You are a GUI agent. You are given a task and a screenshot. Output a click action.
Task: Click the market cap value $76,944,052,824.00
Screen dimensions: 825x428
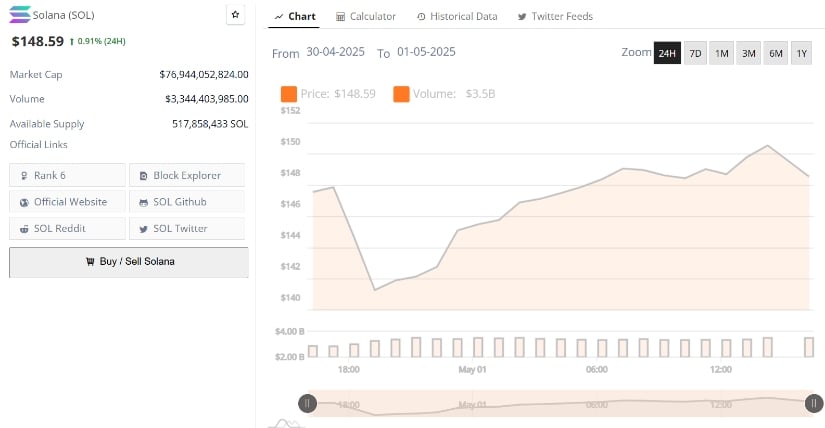(204, 74)
